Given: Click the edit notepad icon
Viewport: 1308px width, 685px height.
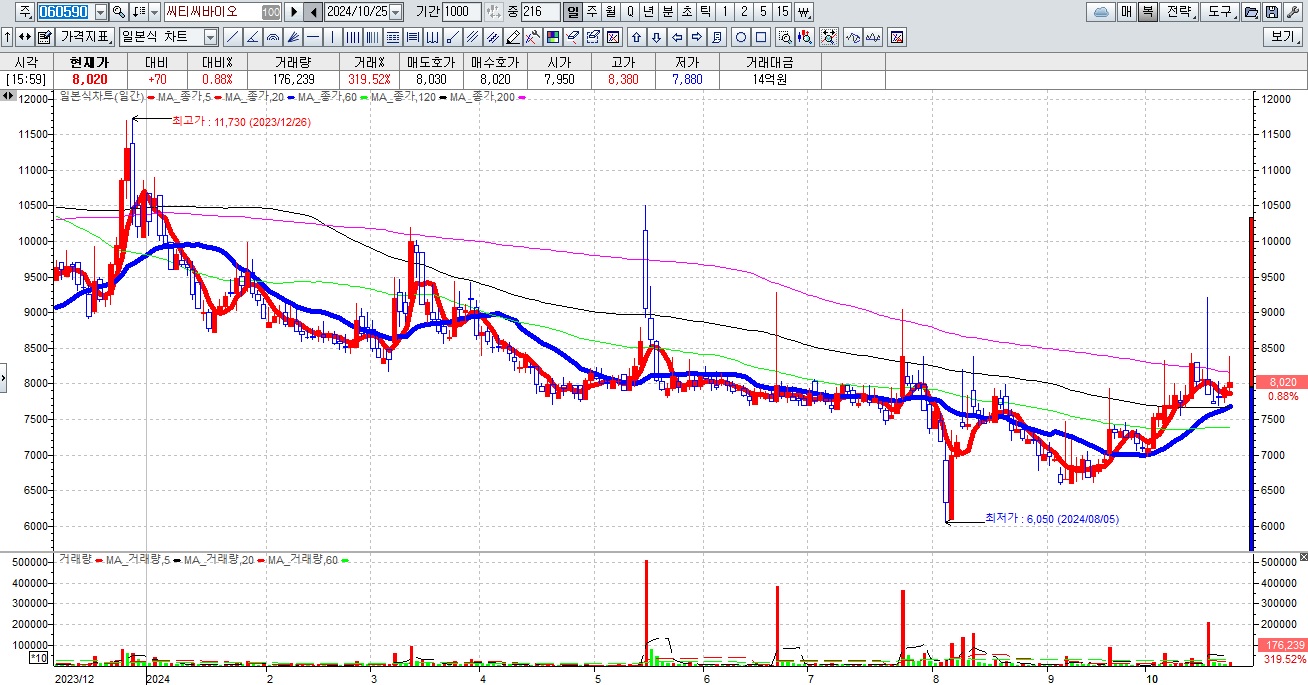Looking at the screenshot, I should (45, 37).
